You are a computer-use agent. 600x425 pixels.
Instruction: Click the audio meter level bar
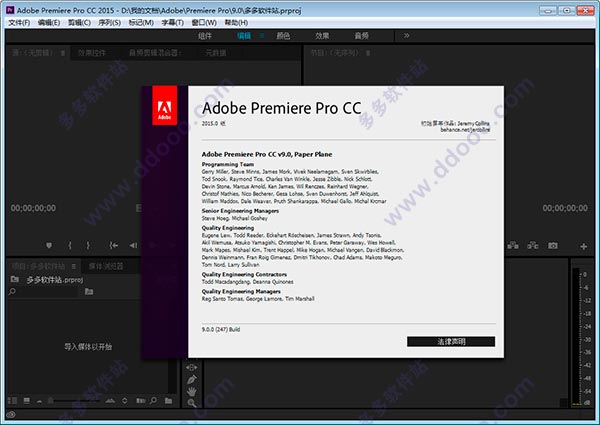tap(576, 337)
